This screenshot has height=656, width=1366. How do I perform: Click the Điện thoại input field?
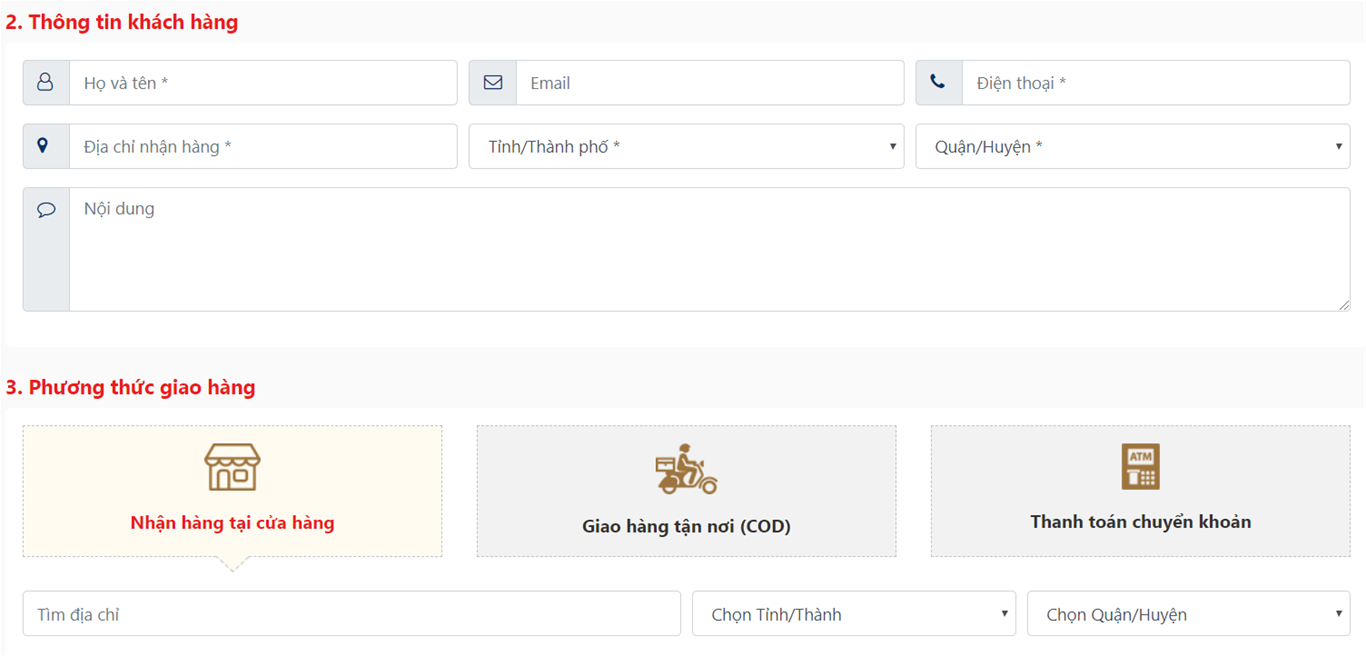[1155, 83]
